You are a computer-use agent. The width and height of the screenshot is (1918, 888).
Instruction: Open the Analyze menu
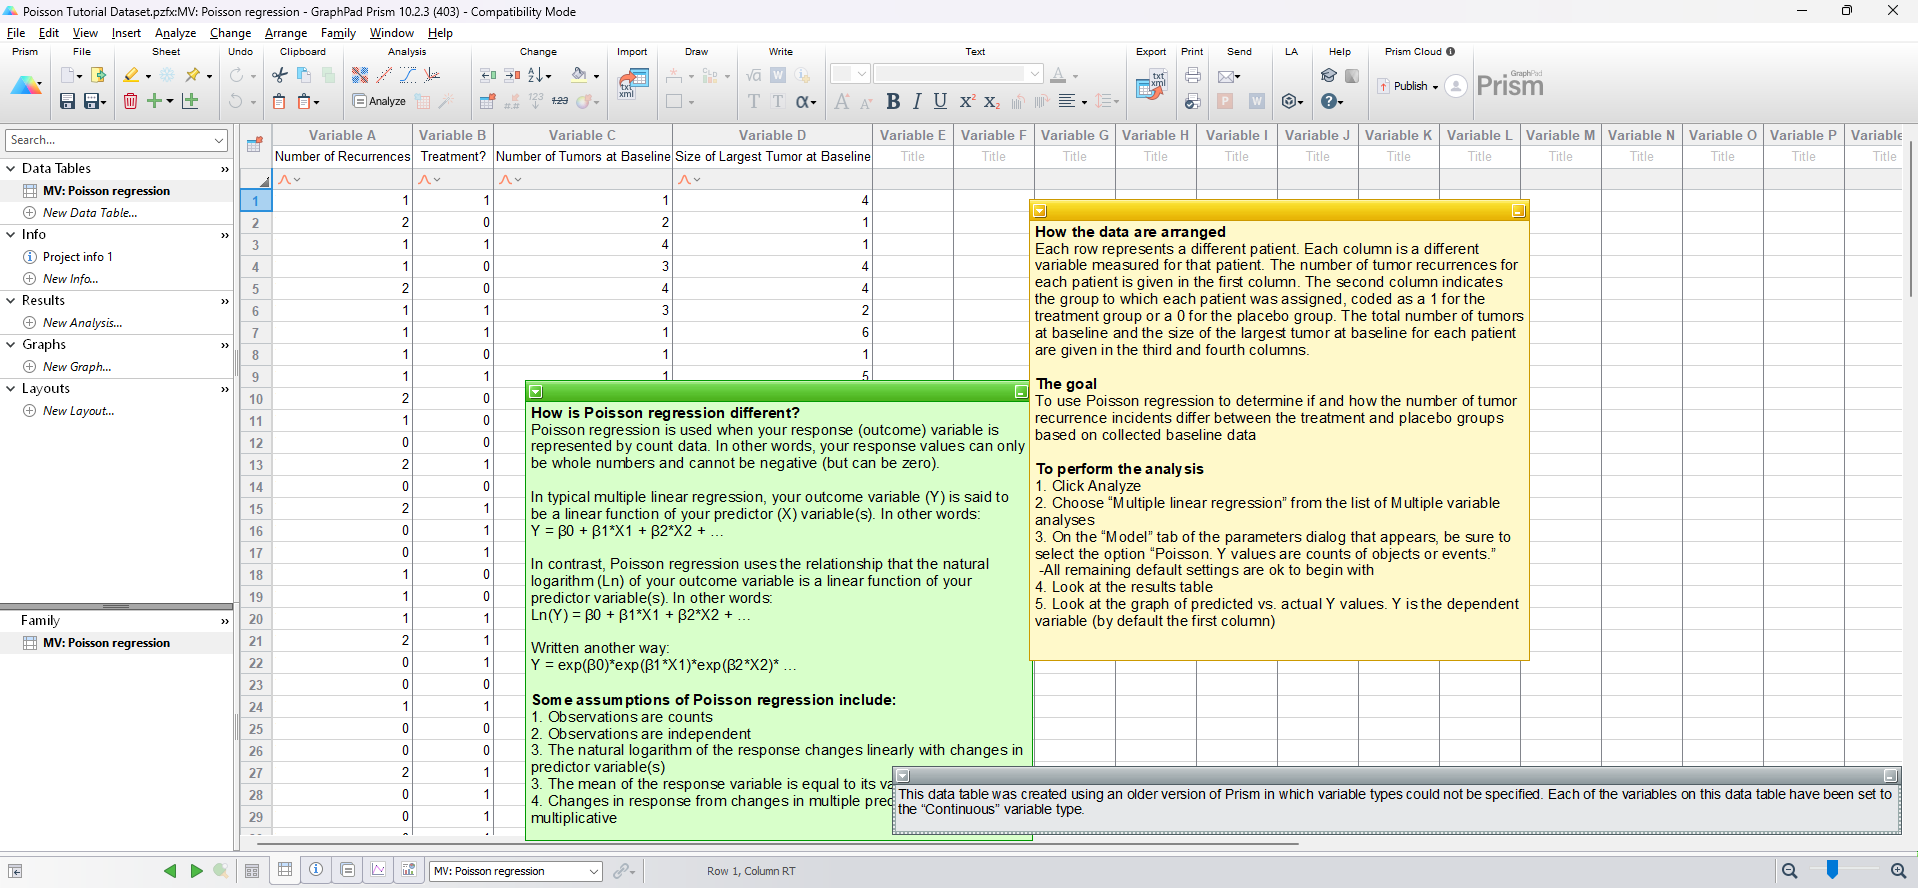(175, 33)
